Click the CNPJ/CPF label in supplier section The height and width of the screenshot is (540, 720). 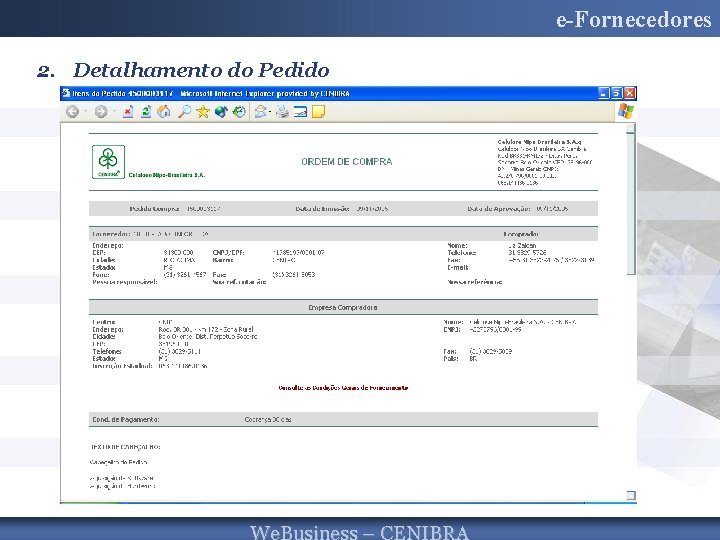click(228, 253)
